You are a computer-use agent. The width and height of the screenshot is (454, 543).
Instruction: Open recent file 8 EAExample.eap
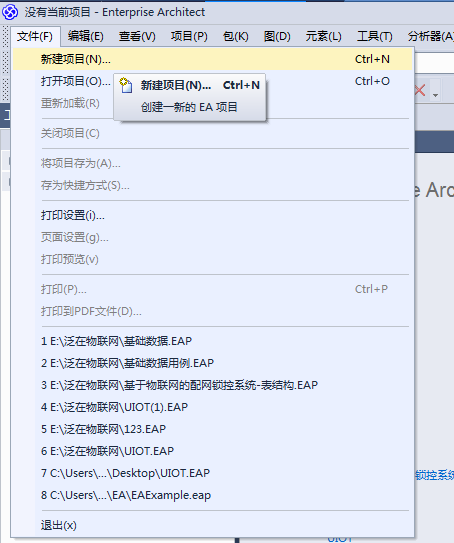point(213,495)
